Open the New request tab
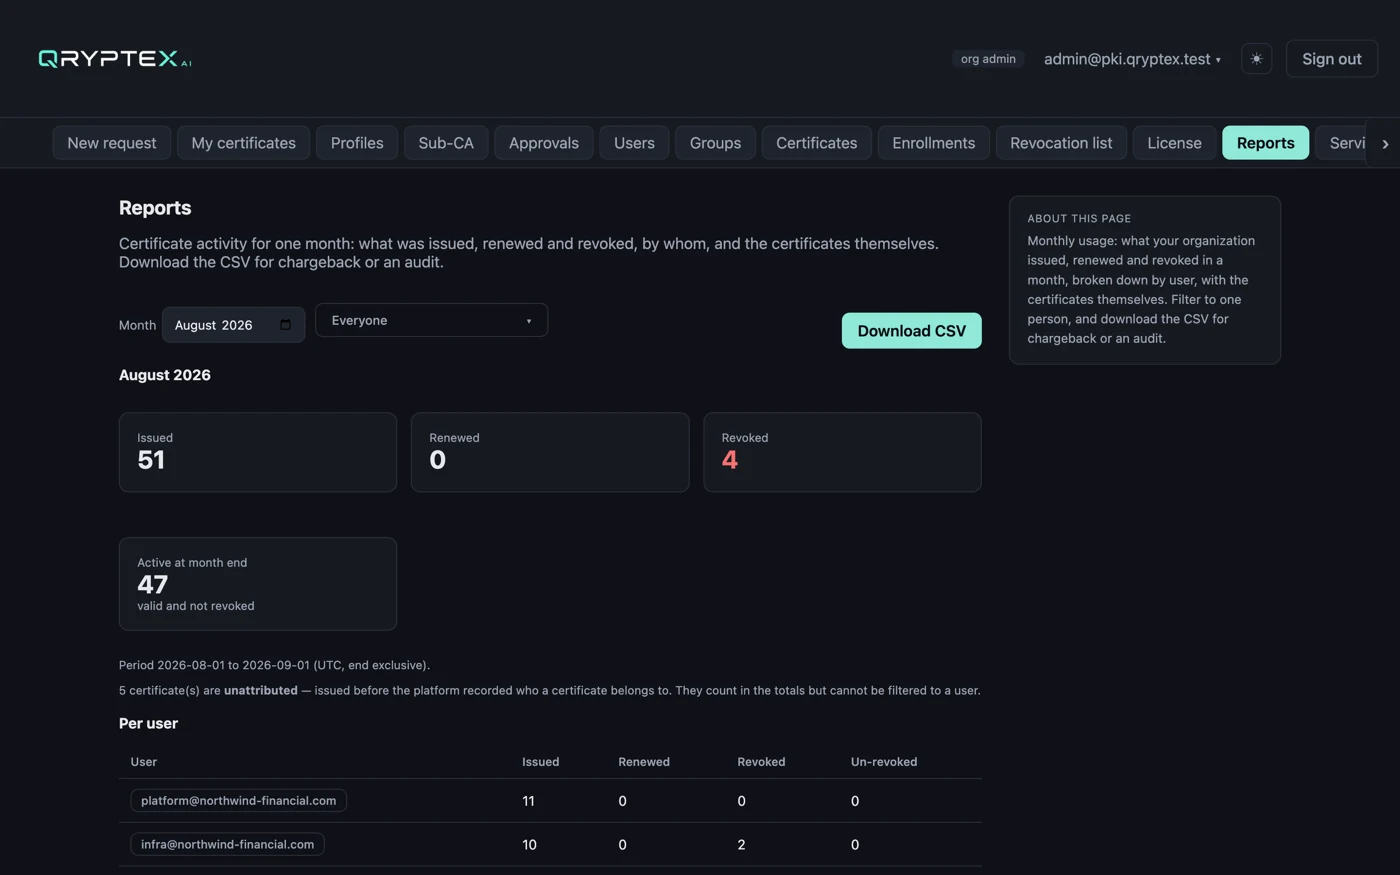1400x875 pixels. 112,143
